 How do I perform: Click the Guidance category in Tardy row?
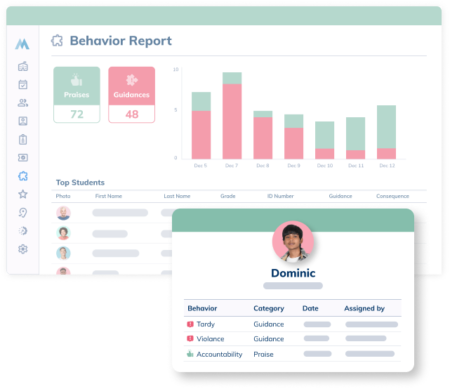[x=269, y=324]
